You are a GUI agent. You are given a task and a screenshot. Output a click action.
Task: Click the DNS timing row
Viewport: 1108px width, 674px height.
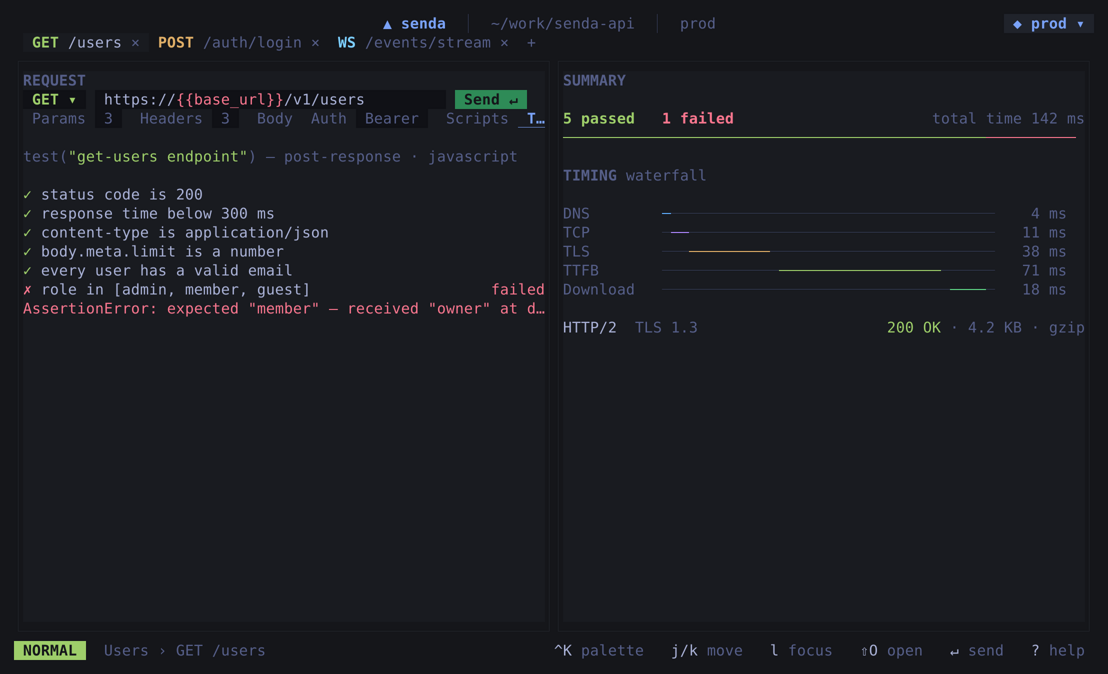(814, 213)
